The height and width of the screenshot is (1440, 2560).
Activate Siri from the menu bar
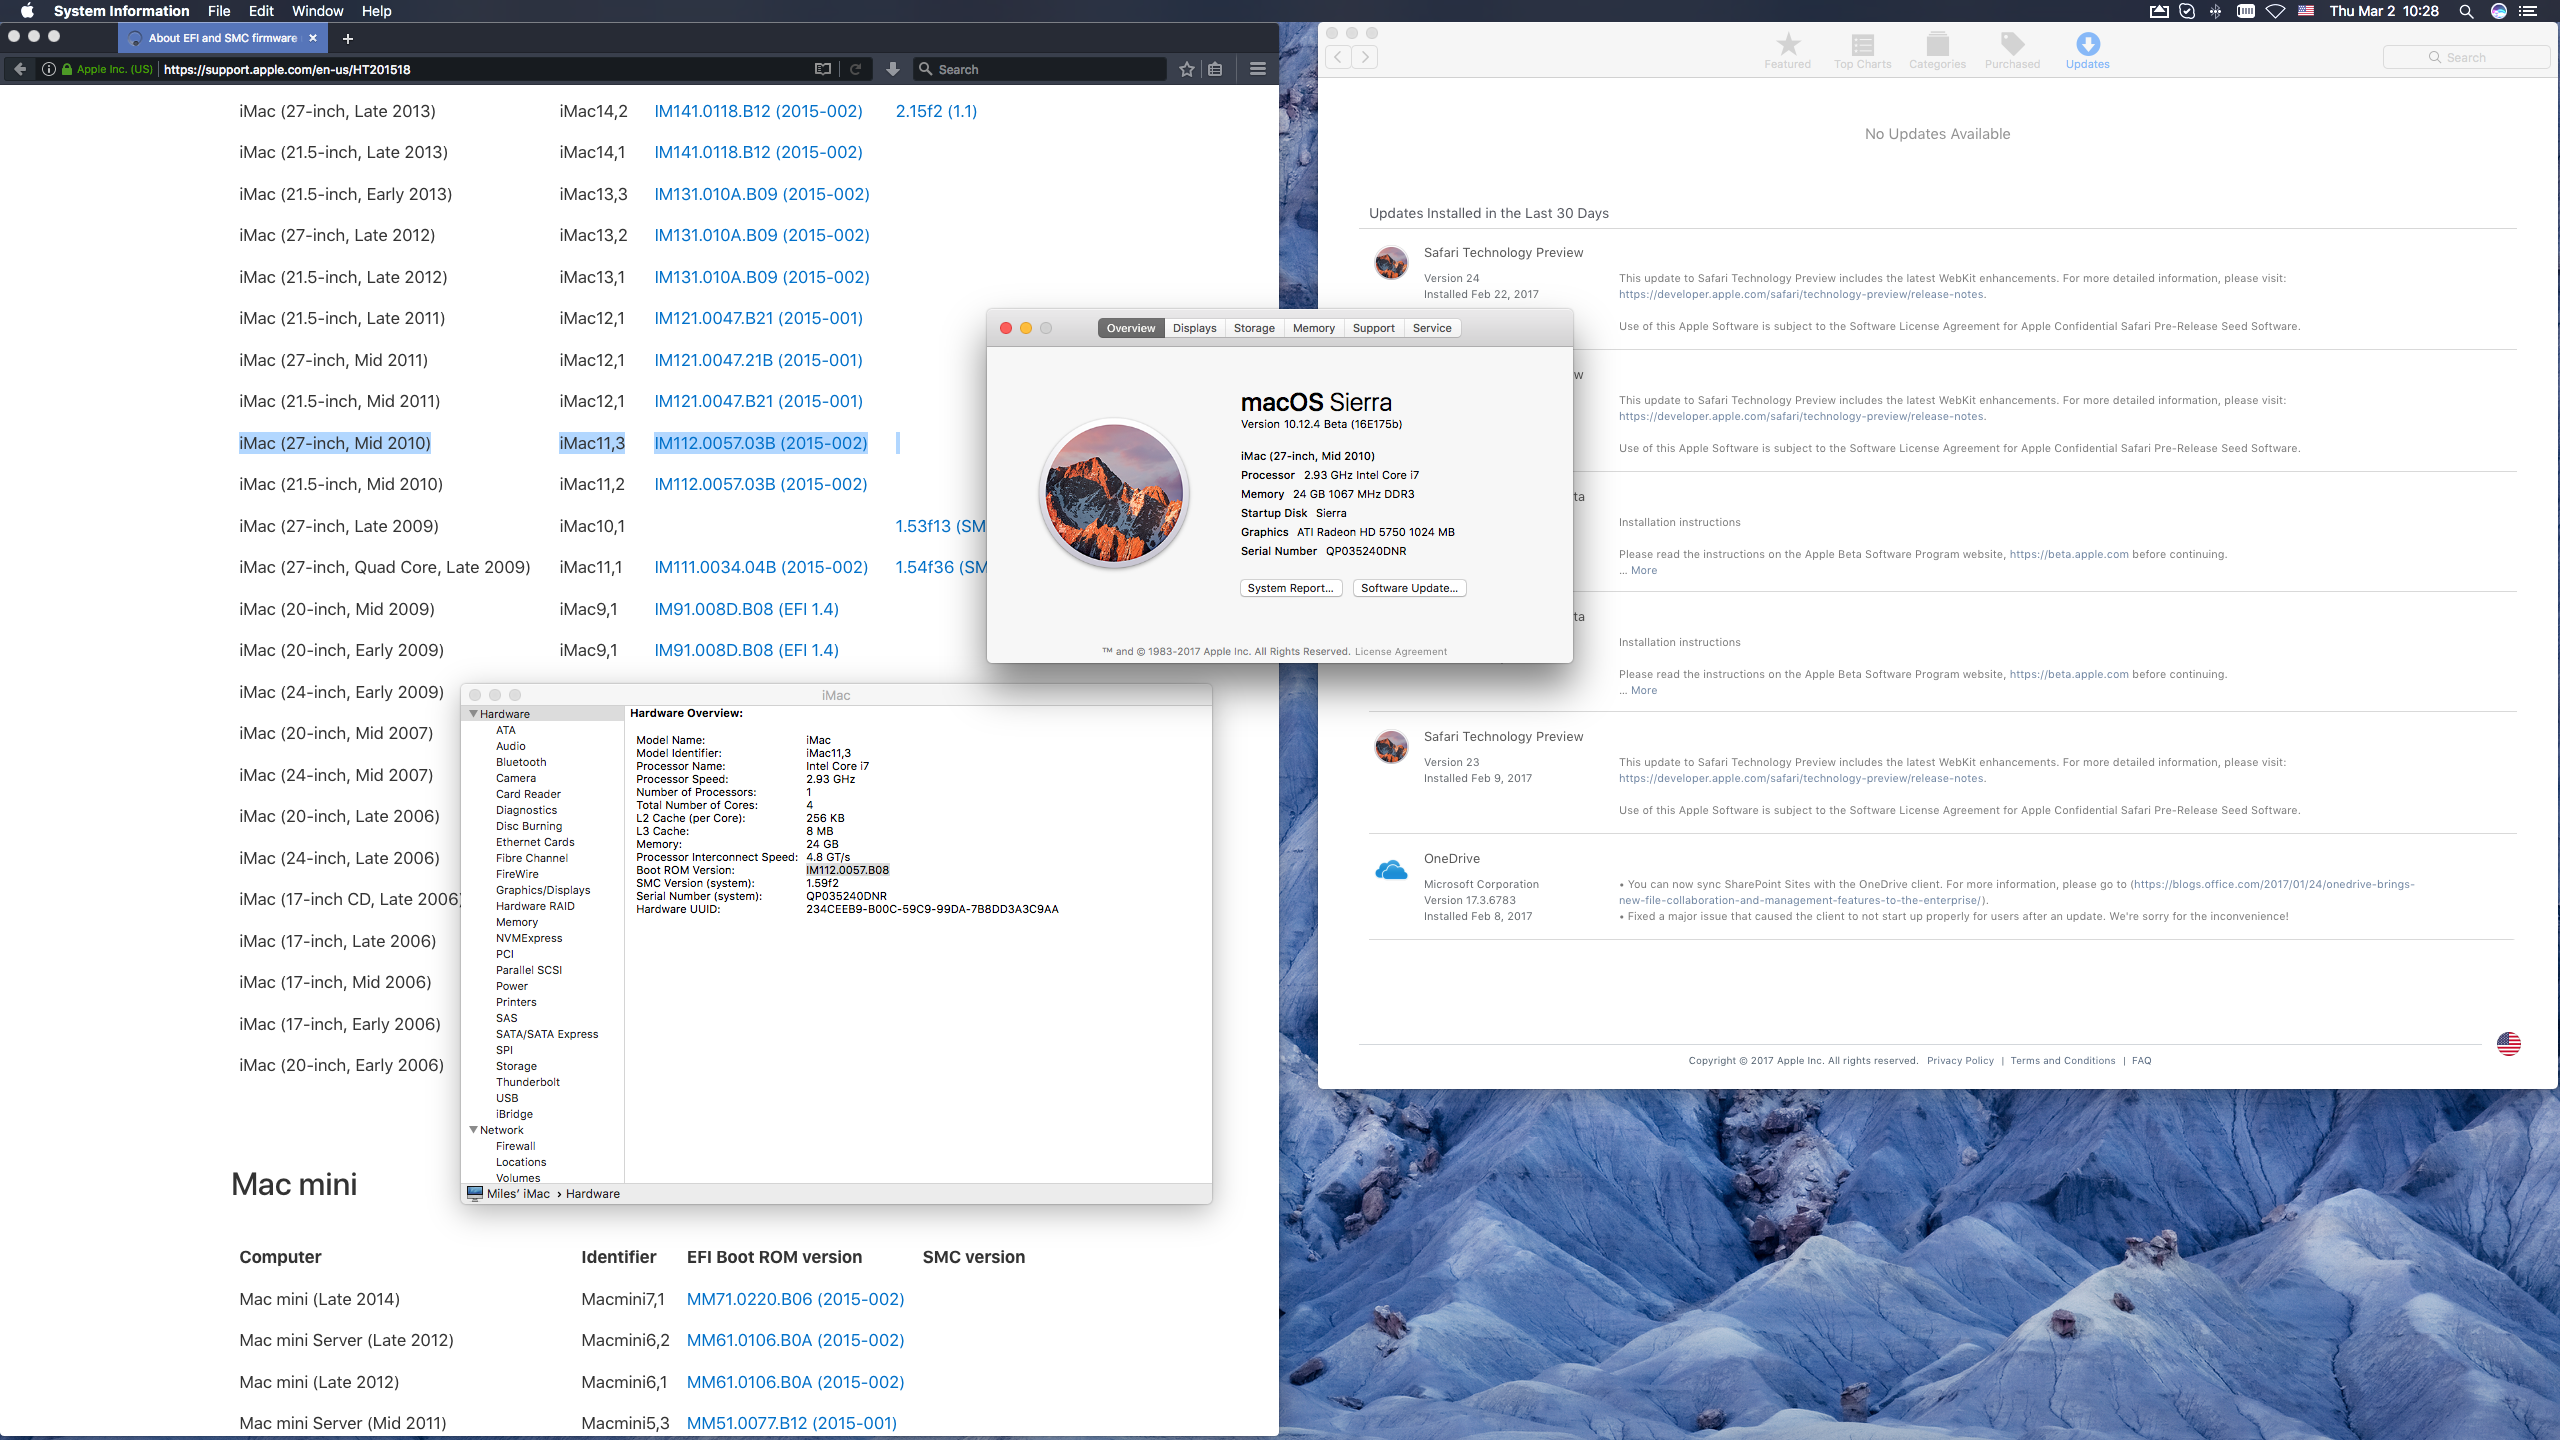[2499, 11]
